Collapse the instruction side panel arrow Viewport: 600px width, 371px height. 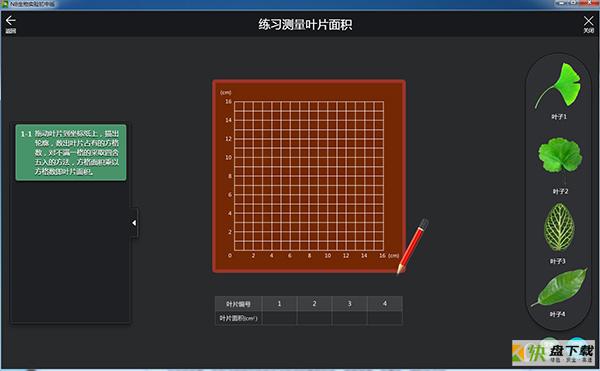pyautogui.click(x=134, y=223)
